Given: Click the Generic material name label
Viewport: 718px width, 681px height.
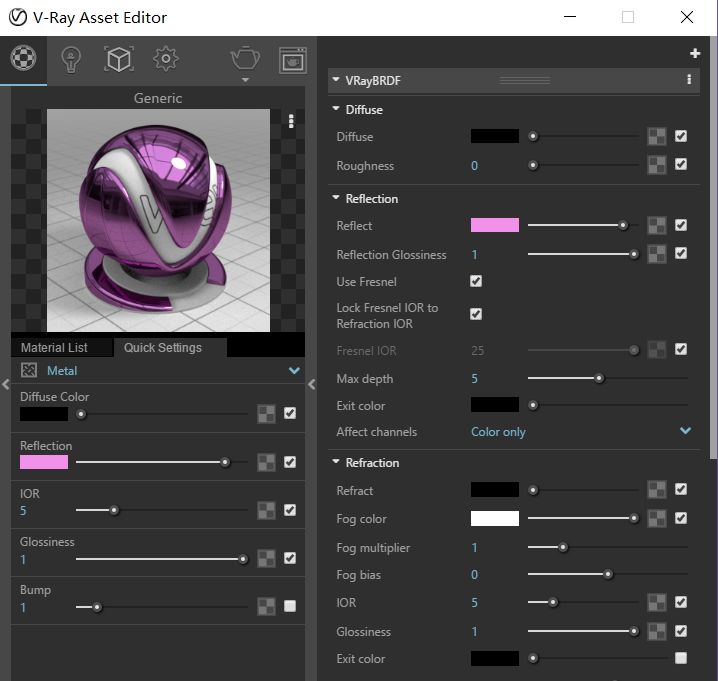Looking at the screenshot, I should click(158, 98).
